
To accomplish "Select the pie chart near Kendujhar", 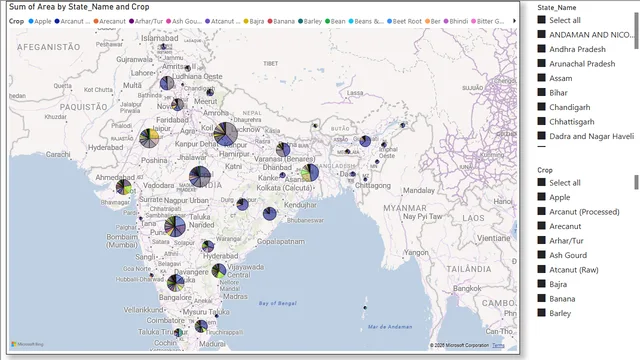I will point(269,213).
